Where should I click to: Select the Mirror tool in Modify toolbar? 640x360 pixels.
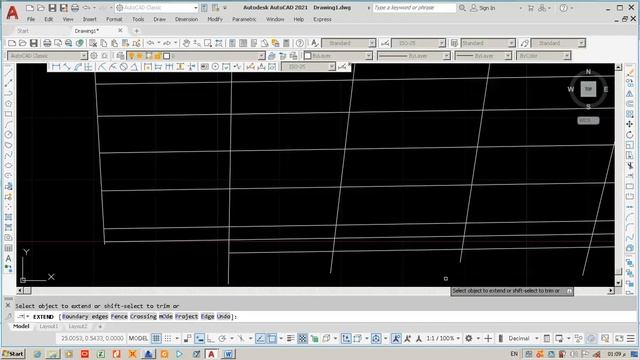pos(630,93)
